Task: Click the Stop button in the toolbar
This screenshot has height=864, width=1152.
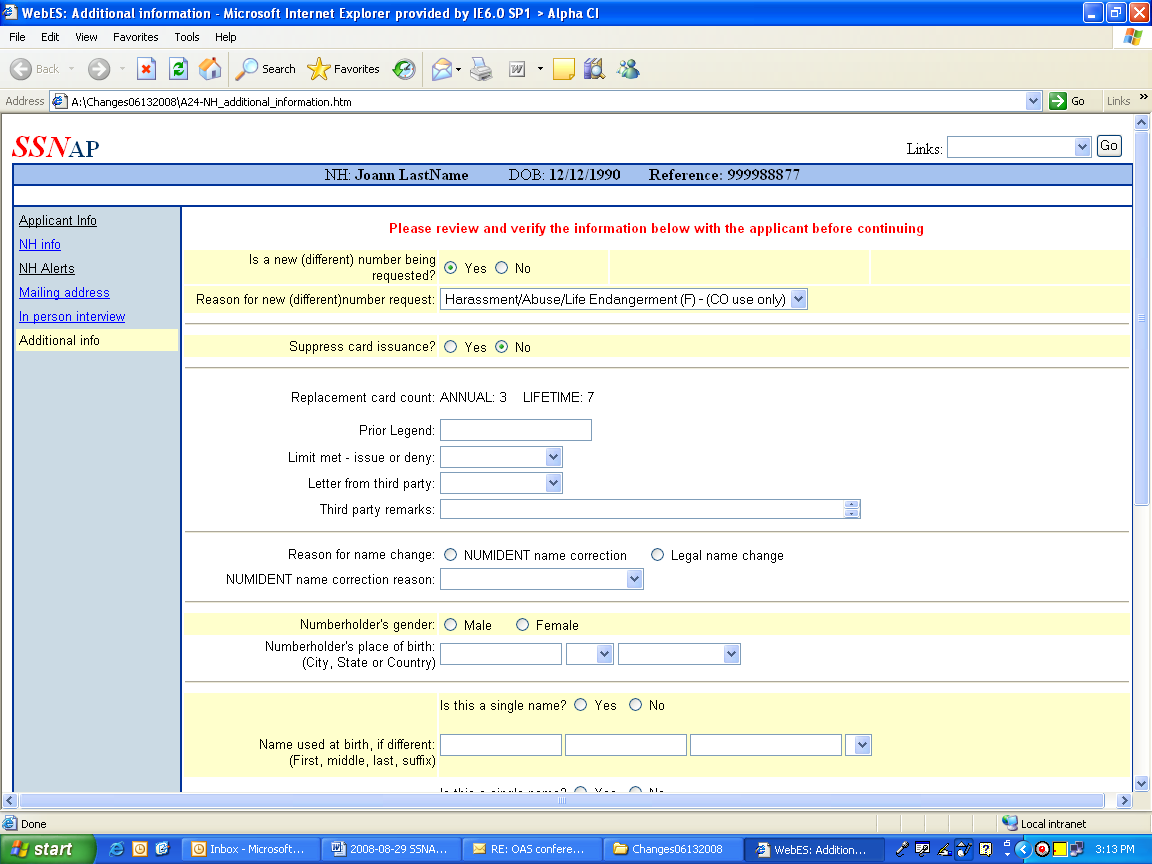Action: [147, 69]
